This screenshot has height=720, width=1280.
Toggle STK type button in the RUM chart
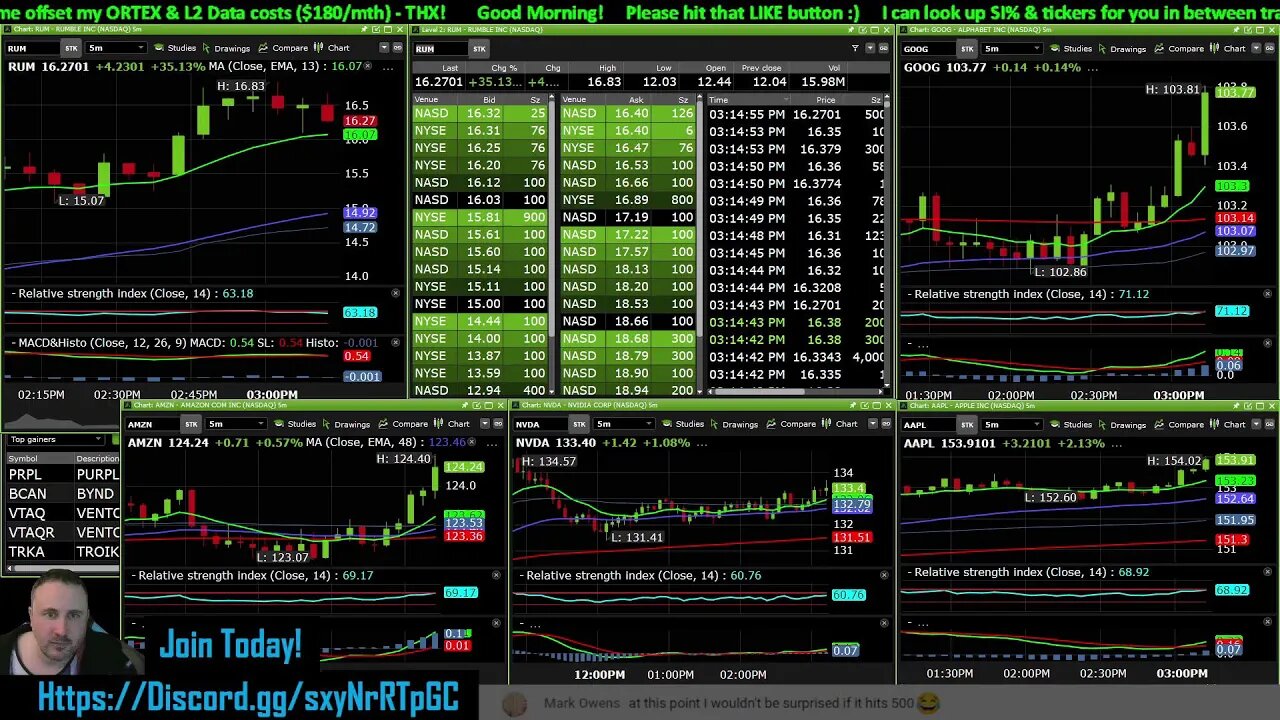(71, 48)
